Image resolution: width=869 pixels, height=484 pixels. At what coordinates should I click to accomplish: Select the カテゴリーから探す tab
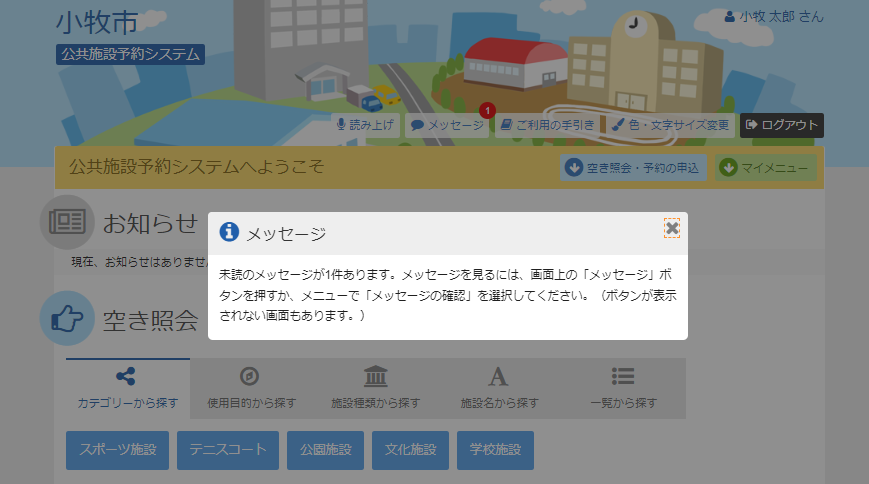pyautogui.click(x=127, y=389)
